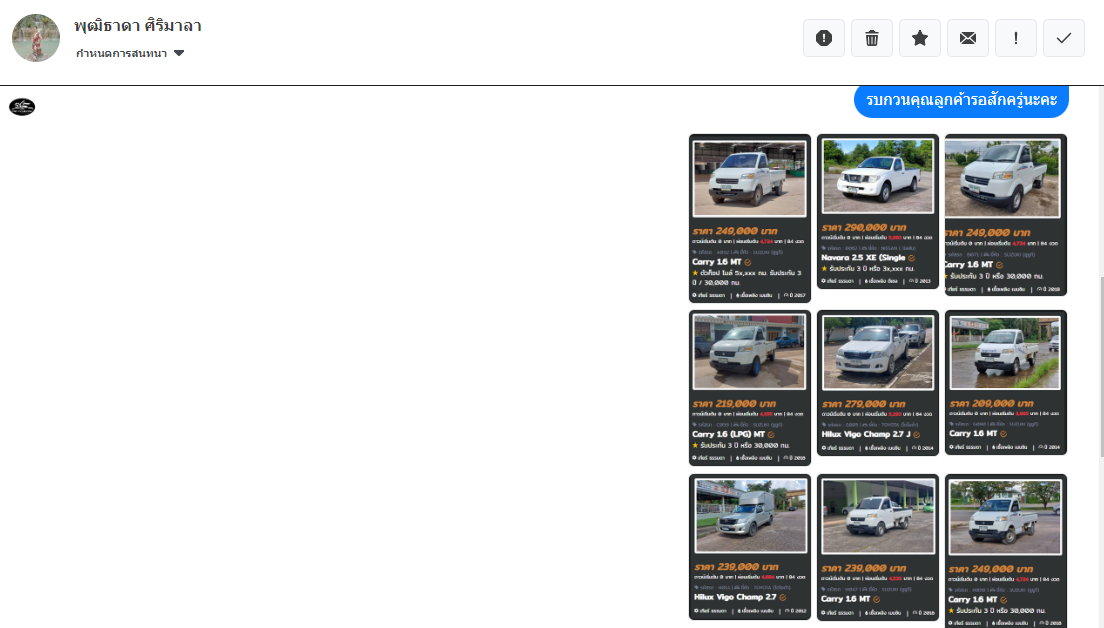The height and width of the screenshot is (628, 1104).
Task: Mark conversation unread with envelope icon
Action: coord(967,38)
